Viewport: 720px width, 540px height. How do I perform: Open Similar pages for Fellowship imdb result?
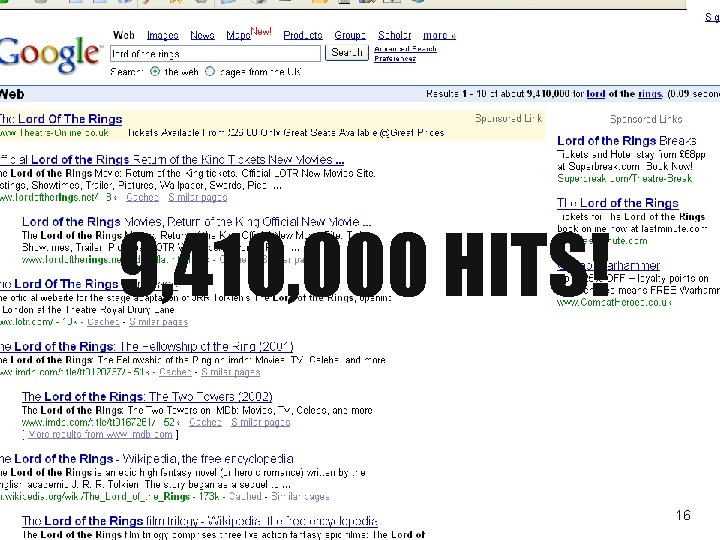point(231,372)
